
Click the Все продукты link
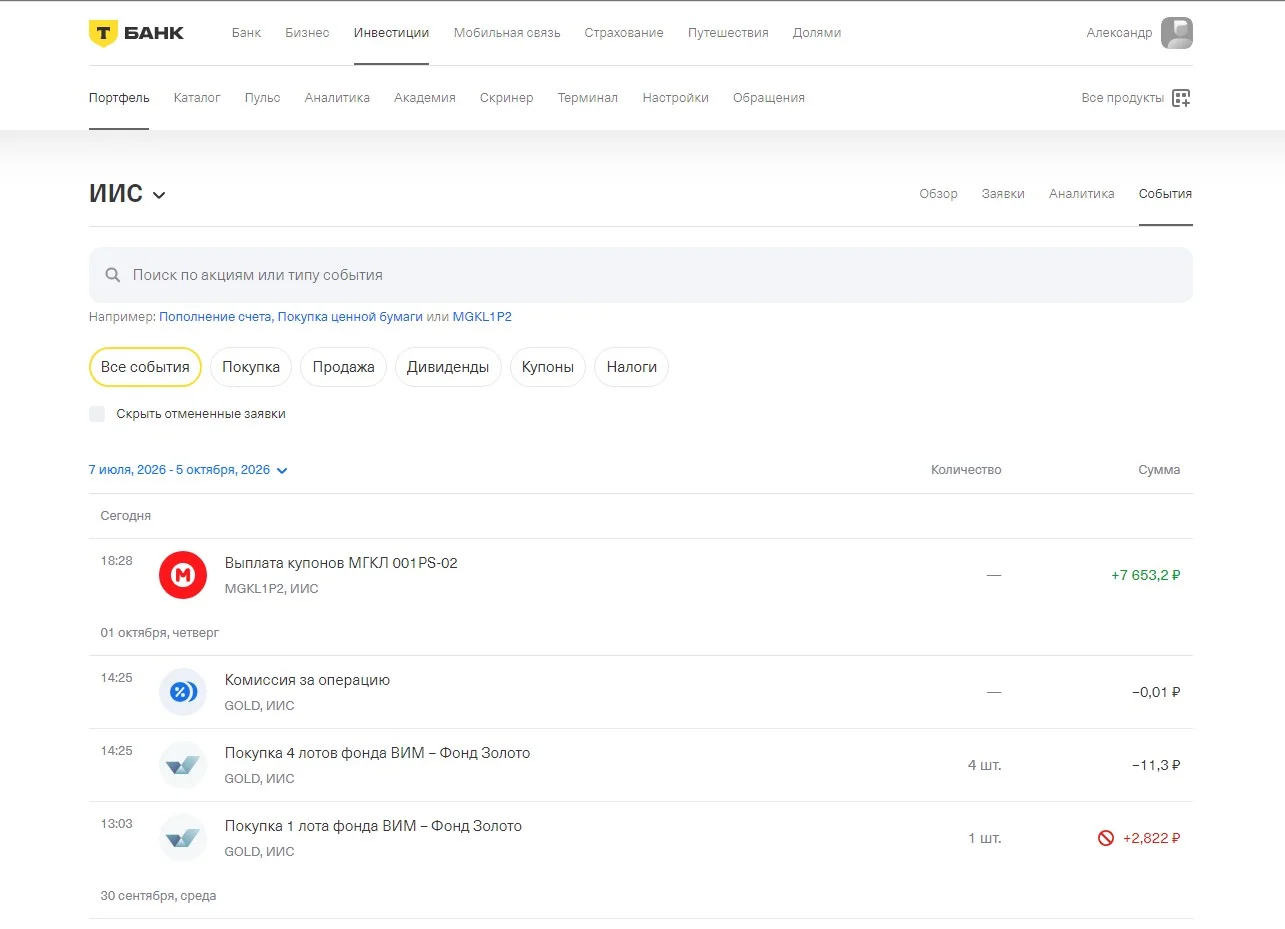pyautogui.click(x=1123, y=98)
